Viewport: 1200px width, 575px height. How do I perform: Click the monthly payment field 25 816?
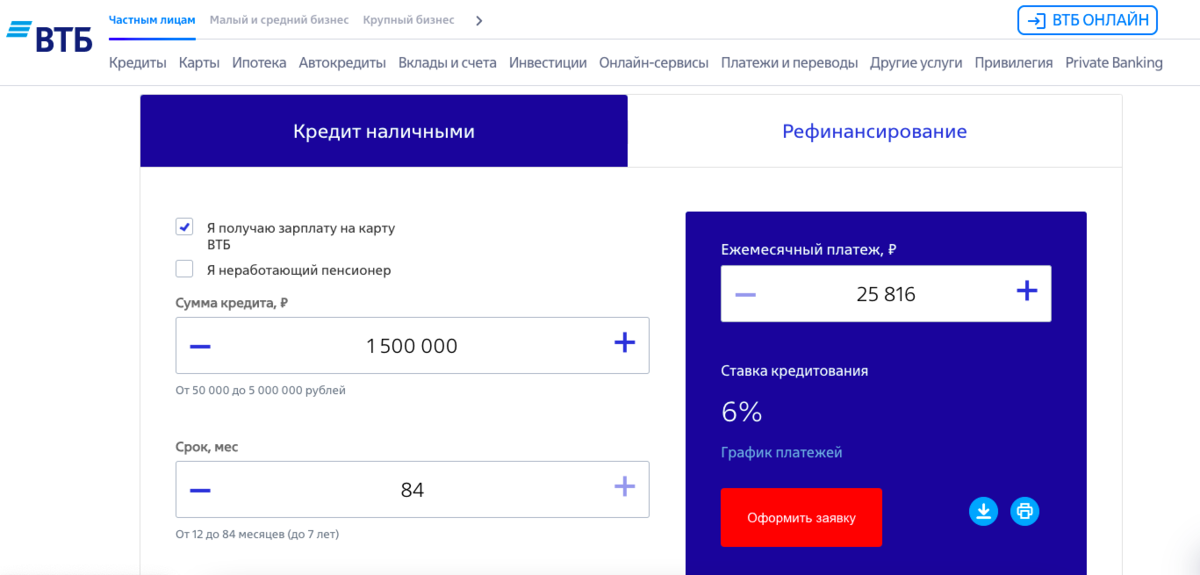tap(886, 294)
